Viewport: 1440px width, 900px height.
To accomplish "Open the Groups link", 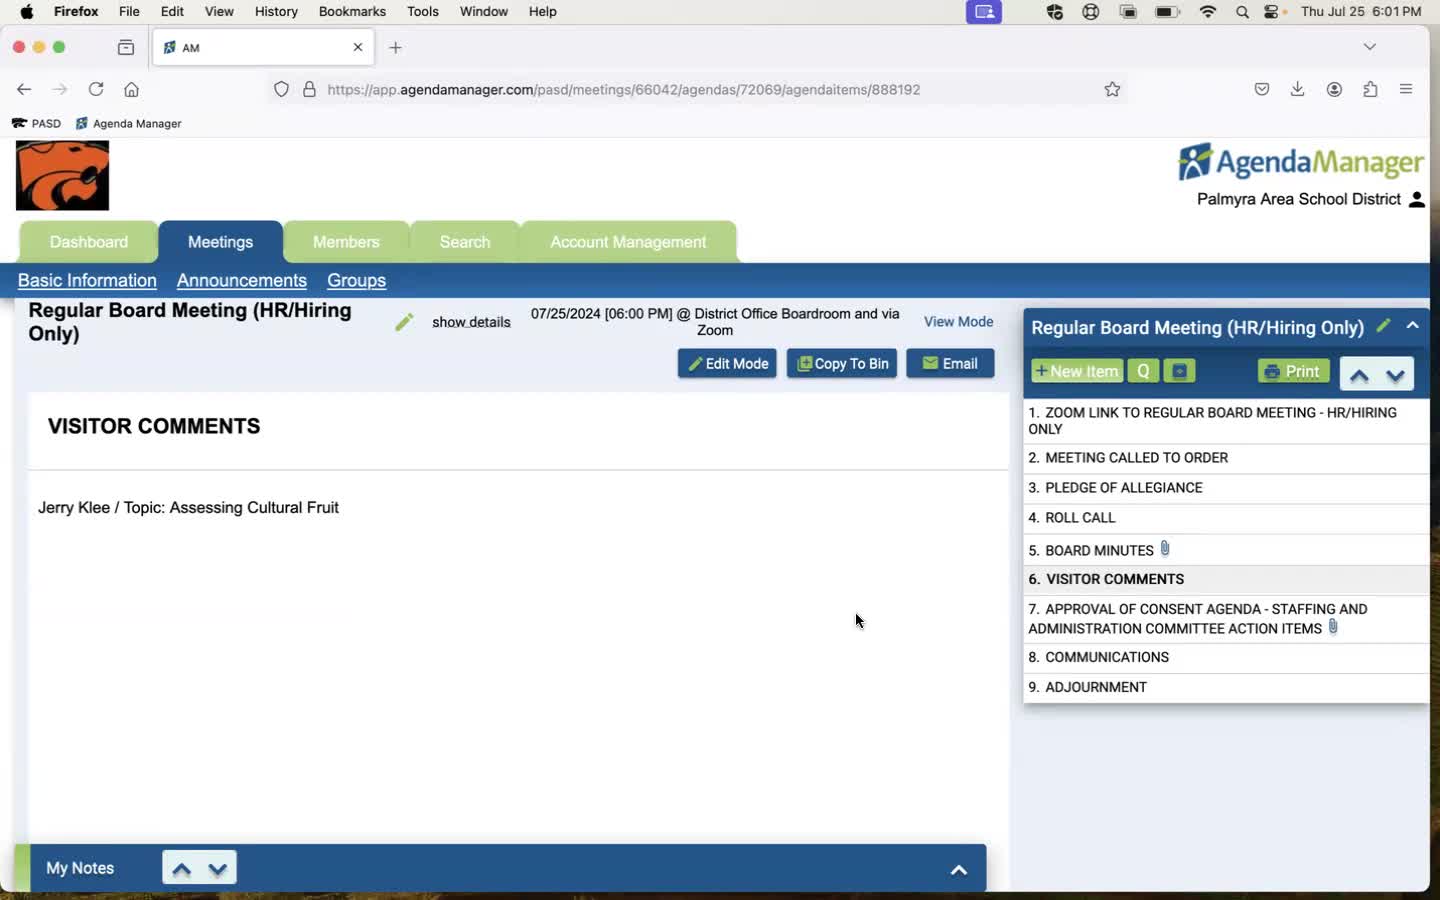I will point(356,281).
